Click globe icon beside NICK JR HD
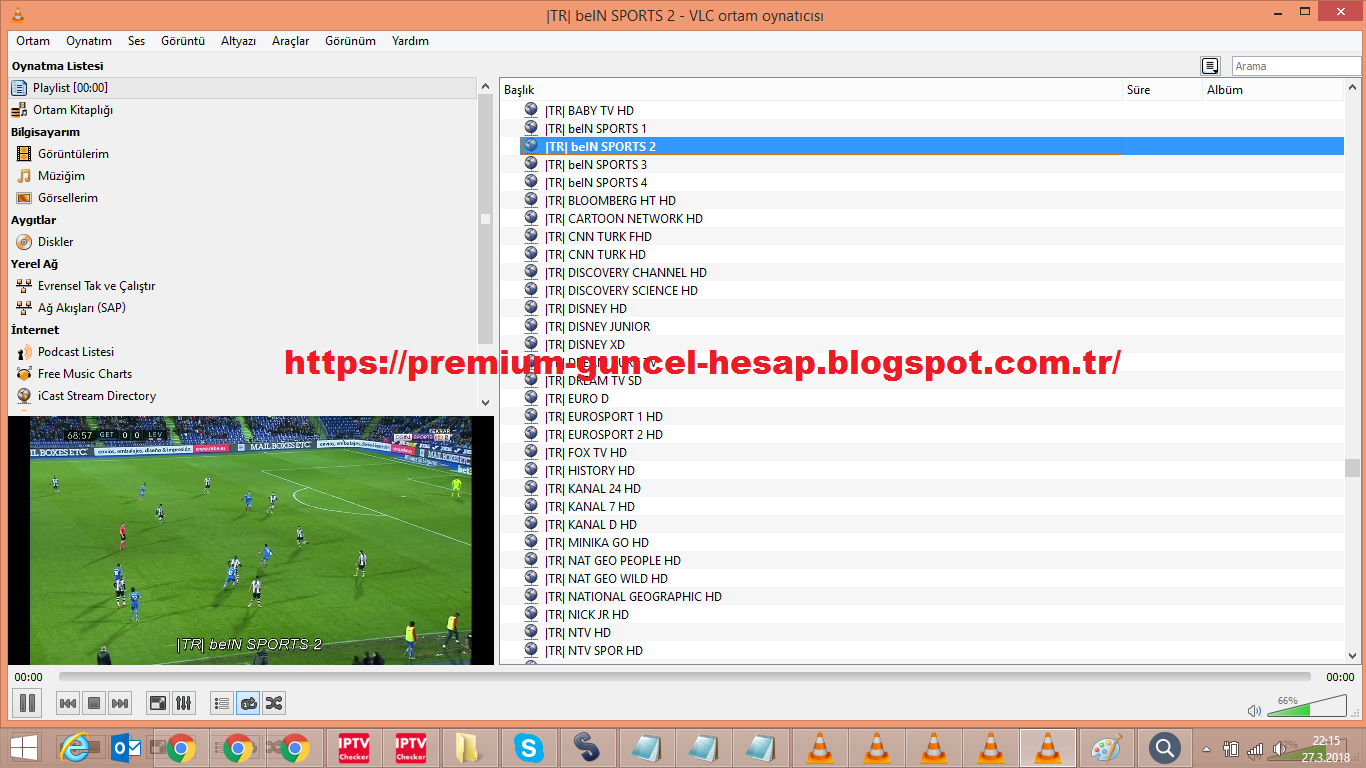Image resolution: width=1366 pixels, height=768 pixels. pyautogui.click(x=531, y=614)
